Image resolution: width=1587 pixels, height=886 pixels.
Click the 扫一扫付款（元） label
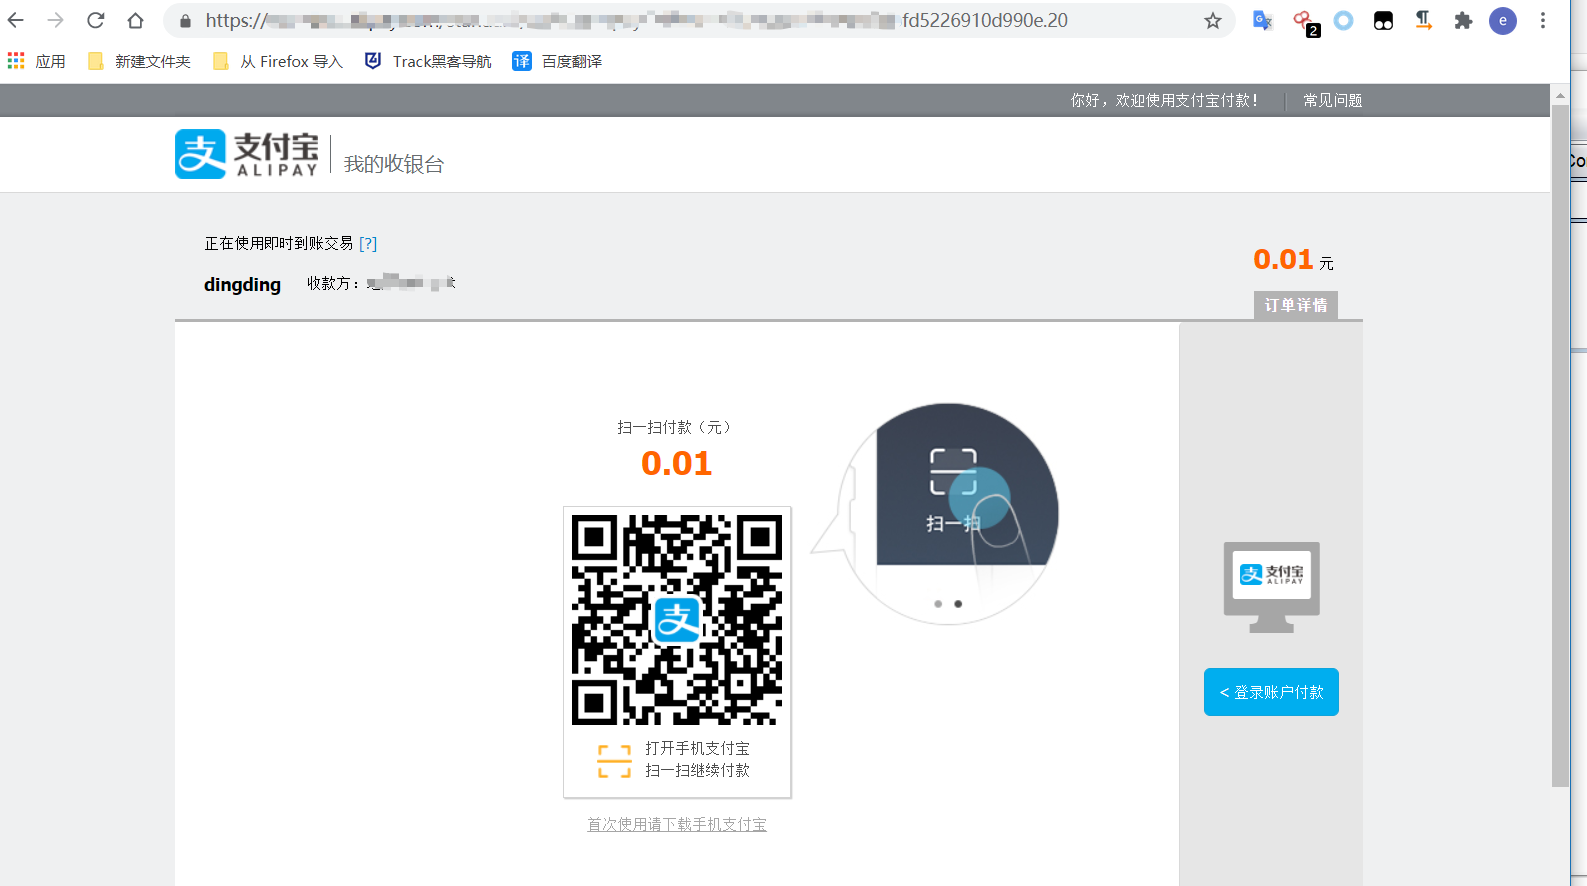coord(674,427)
